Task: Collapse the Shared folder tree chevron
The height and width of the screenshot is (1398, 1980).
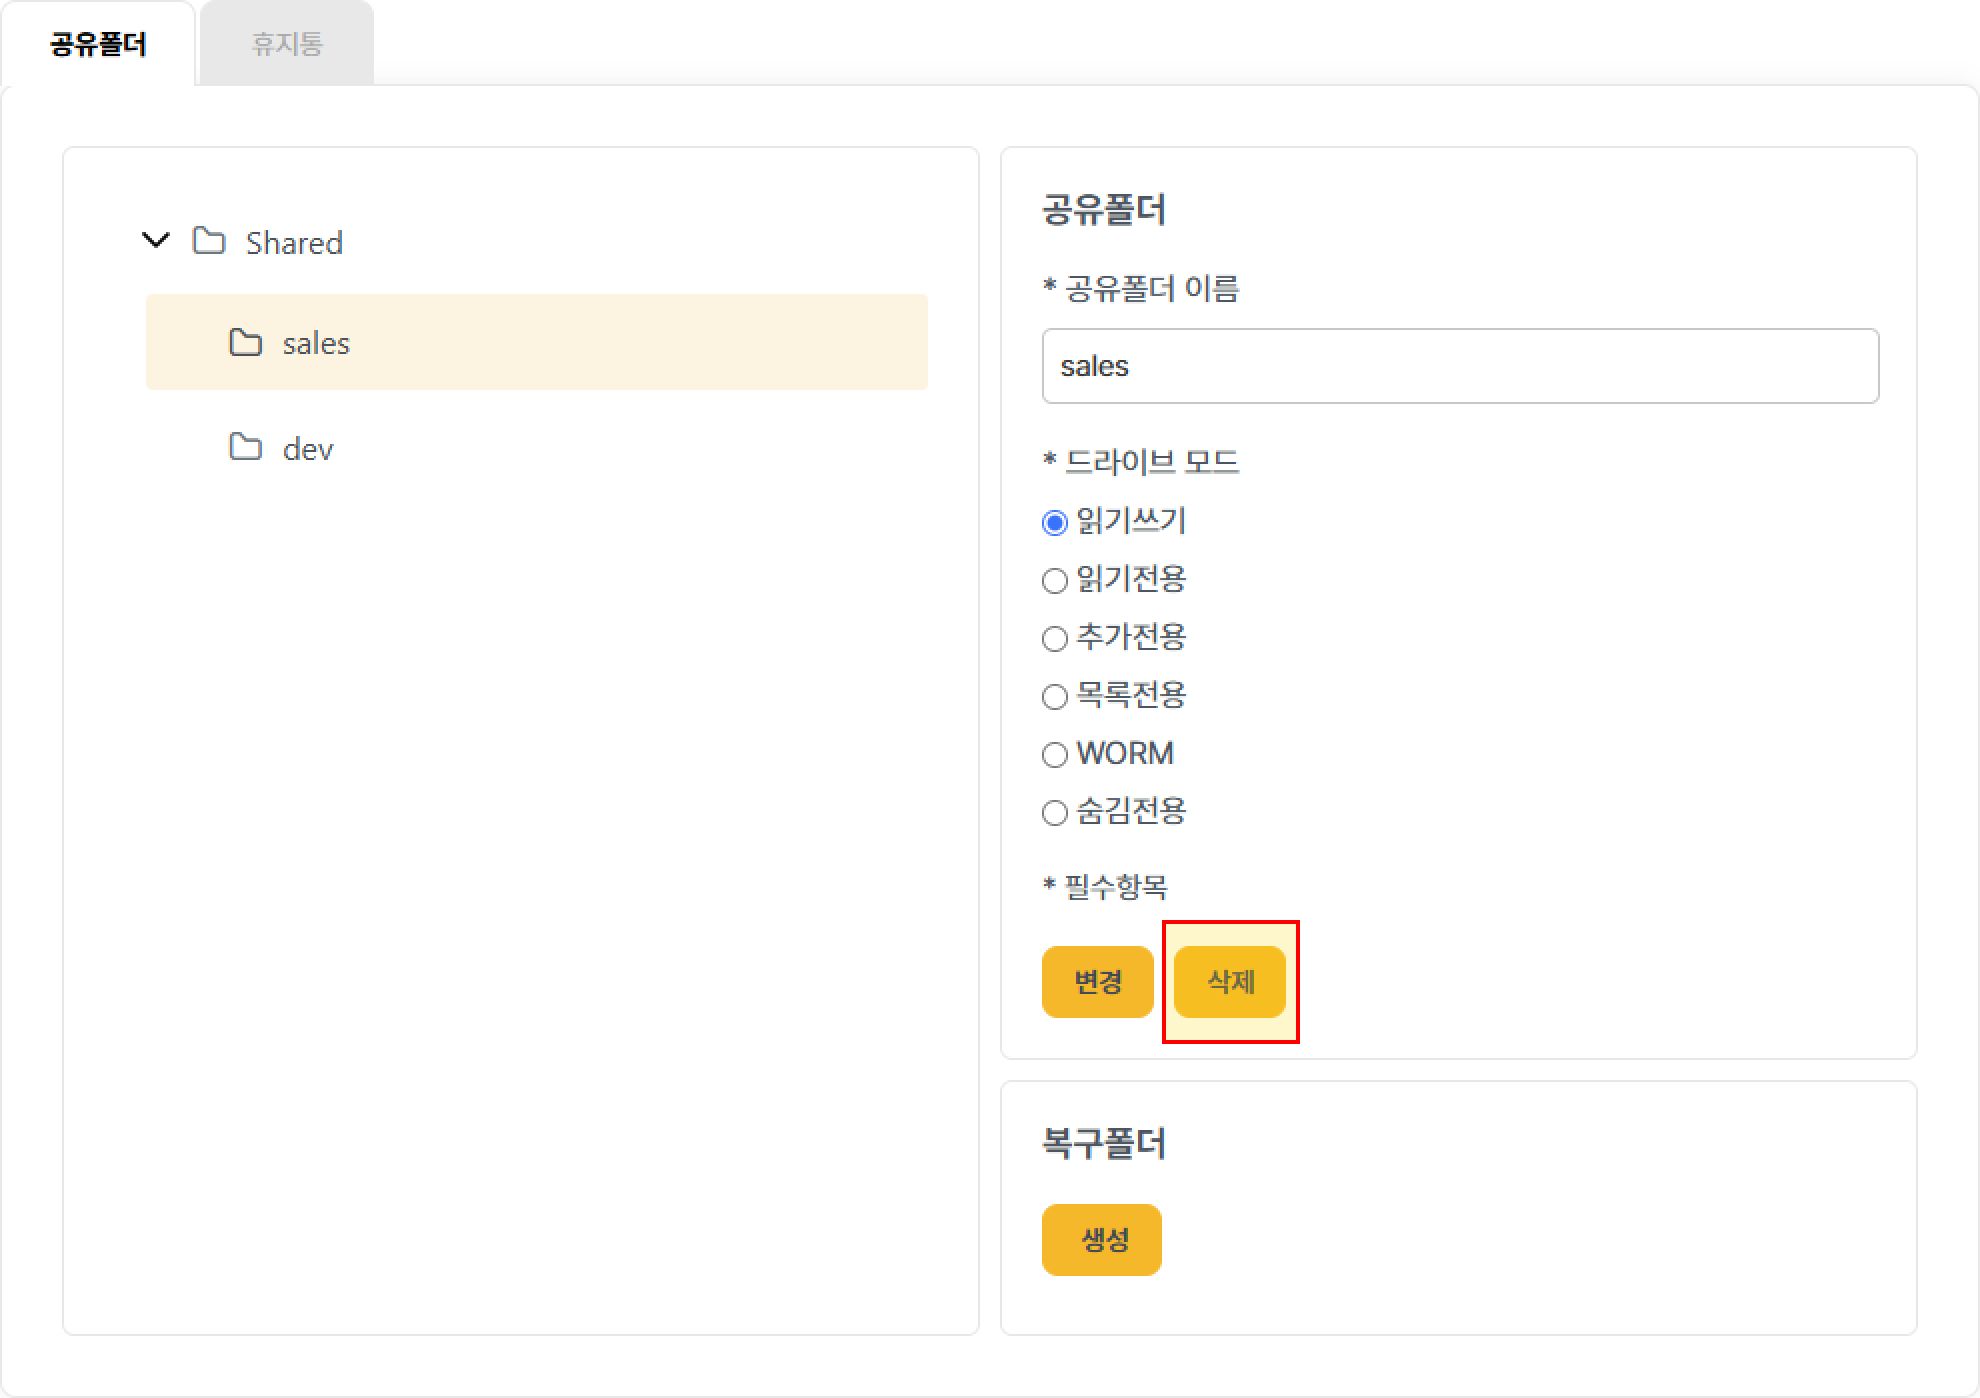Action: tap(156, 240)
